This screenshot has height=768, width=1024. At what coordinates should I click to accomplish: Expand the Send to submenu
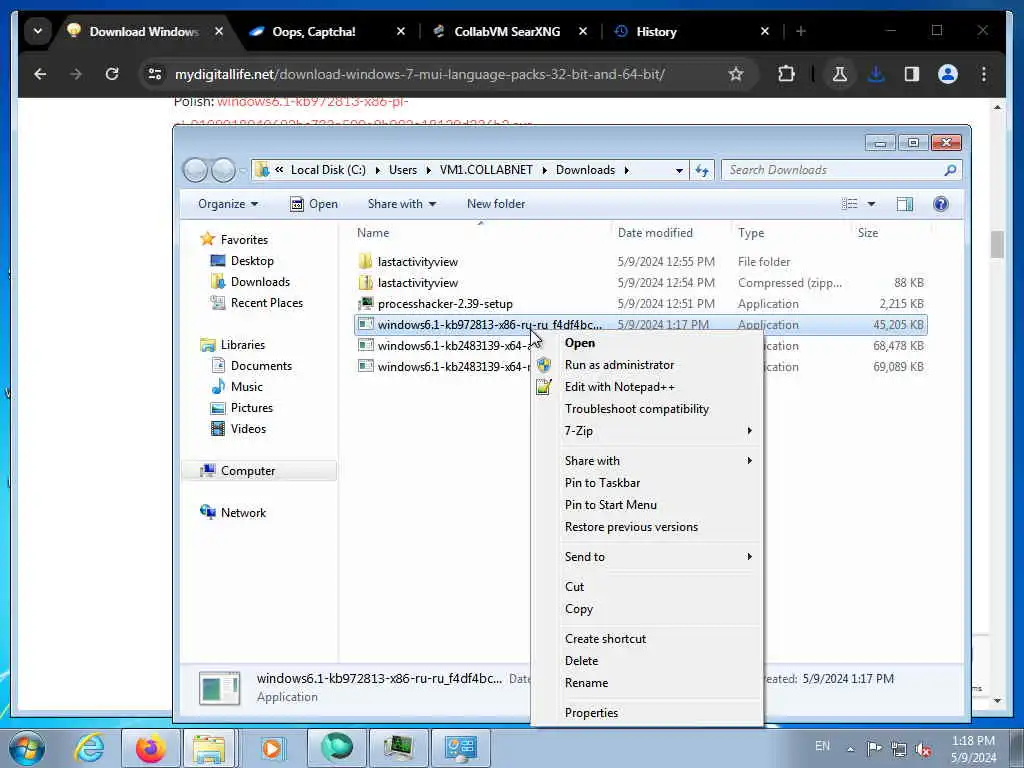647,557
